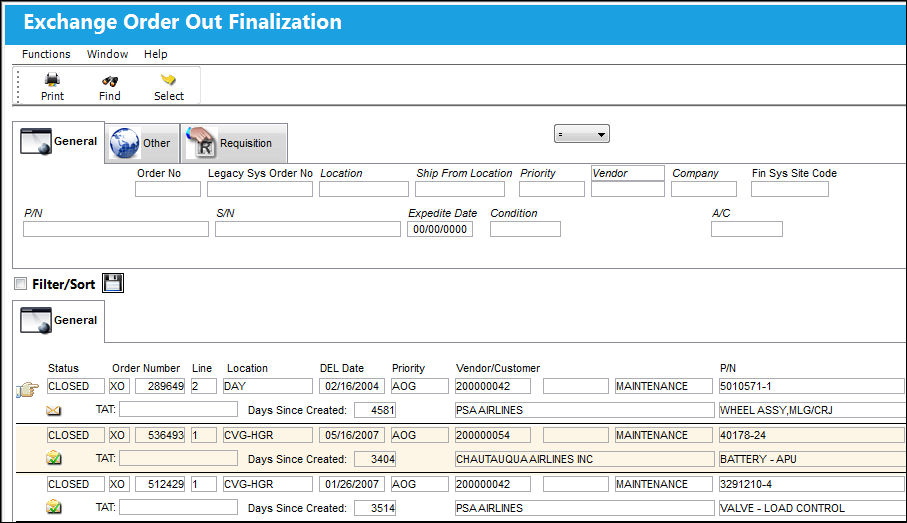The height and width of the screenshot is (523, 907).
Task: Click MAINTENANCE cell for order 512429
Action: coord(663,484)
